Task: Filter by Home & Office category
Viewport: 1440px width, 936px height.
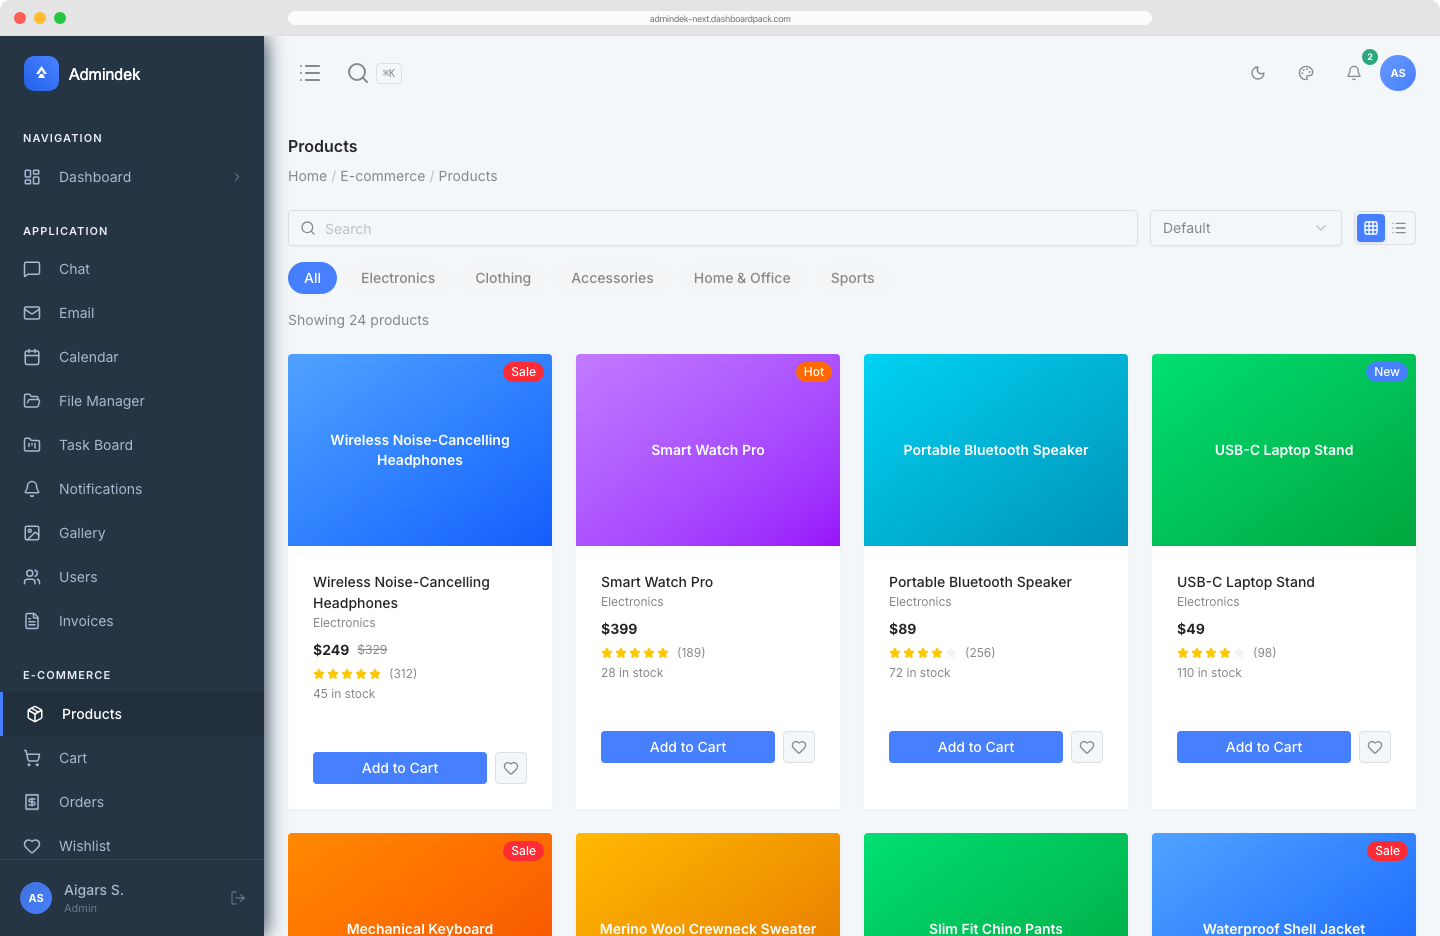Action: click(742, 278)
